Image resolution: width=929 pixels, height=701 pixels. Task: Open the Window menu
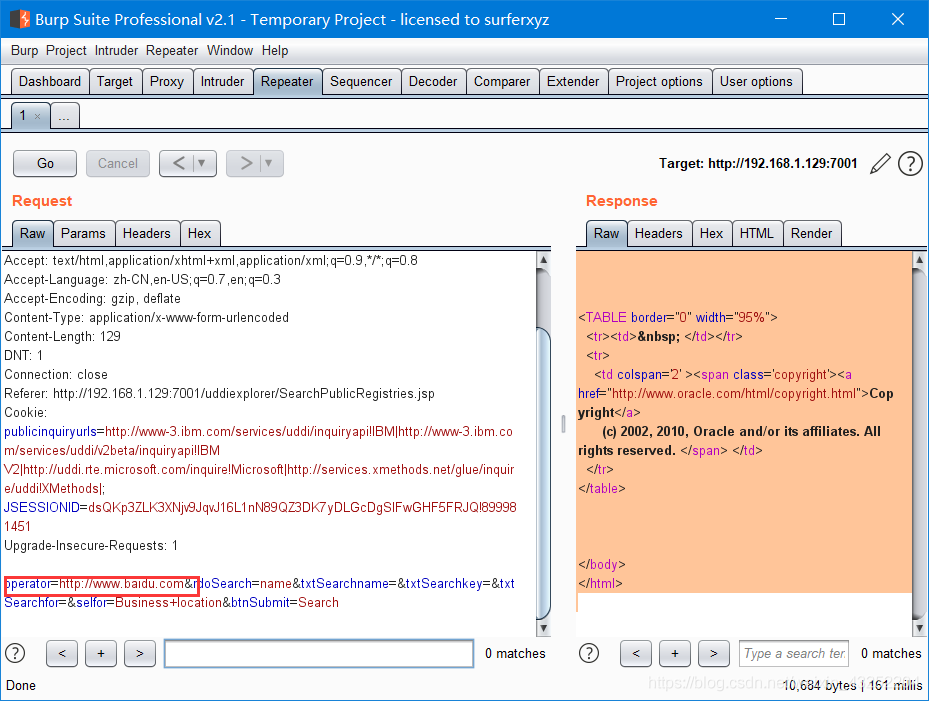[x=230, y=50]
